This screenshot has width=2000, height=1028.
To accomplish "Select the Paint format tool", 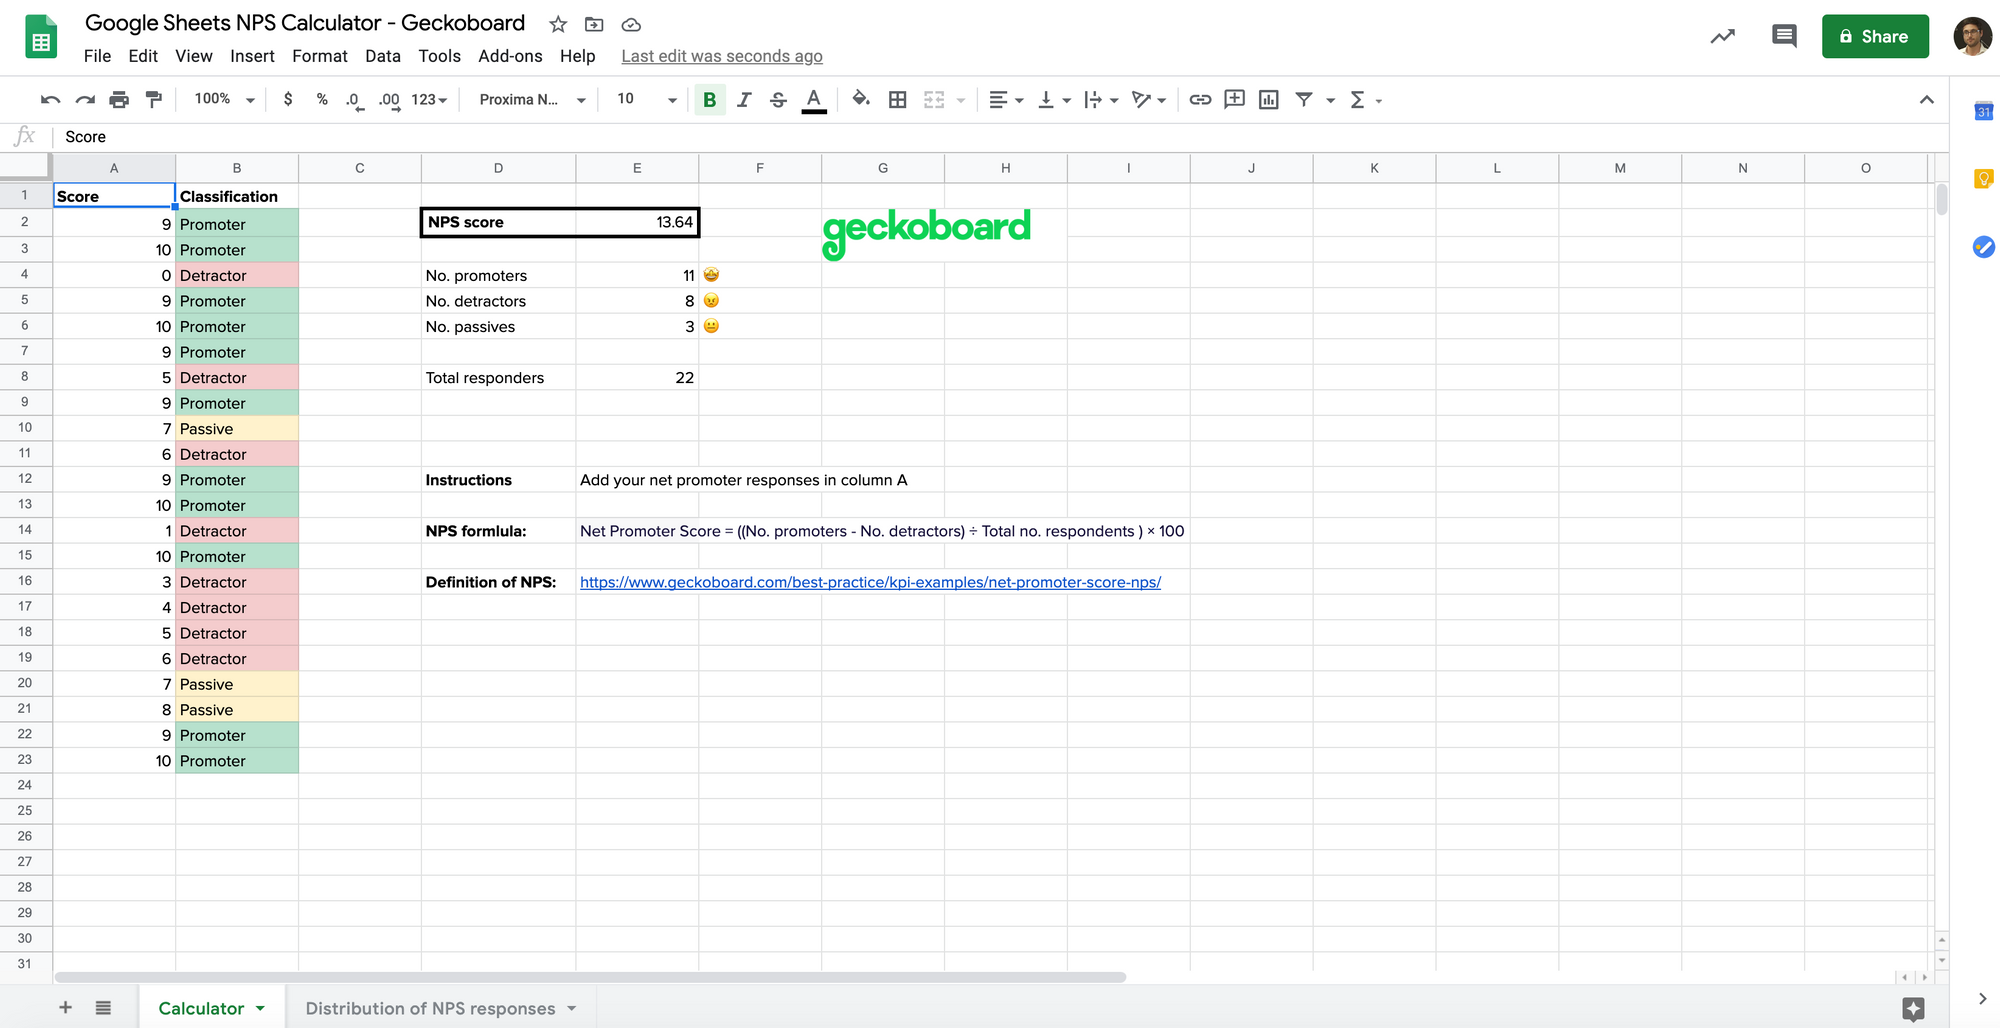I will [x=154, y=100].
